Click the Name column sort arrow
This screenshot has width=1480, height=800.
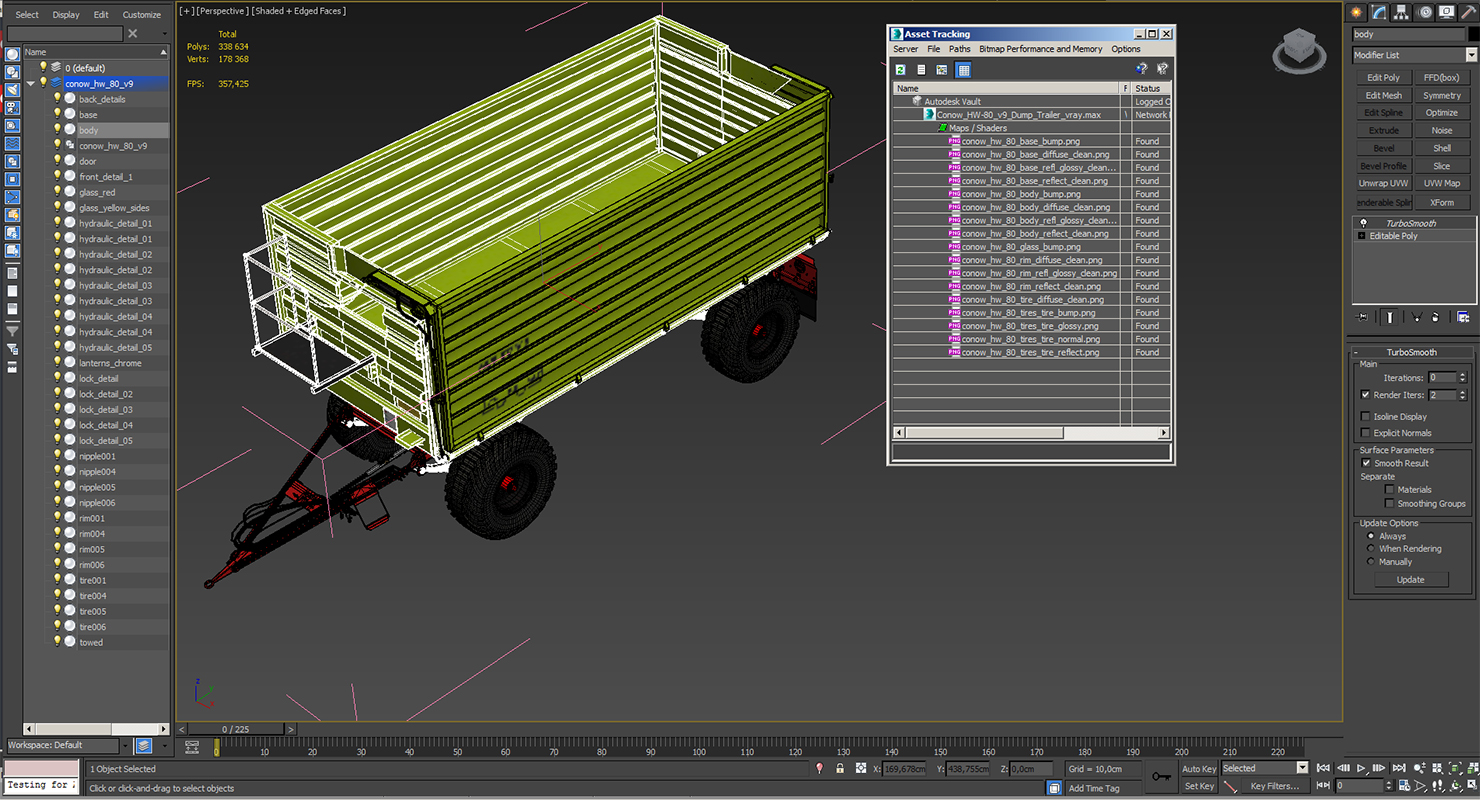point(163,52)
